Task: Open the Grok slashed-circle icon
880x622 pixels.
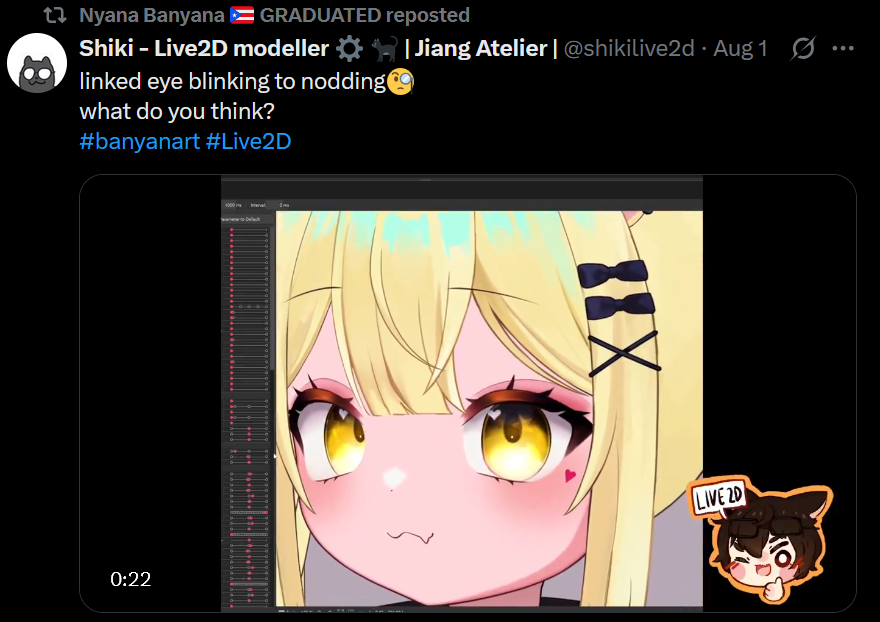Action: click(x=803, y=48)
